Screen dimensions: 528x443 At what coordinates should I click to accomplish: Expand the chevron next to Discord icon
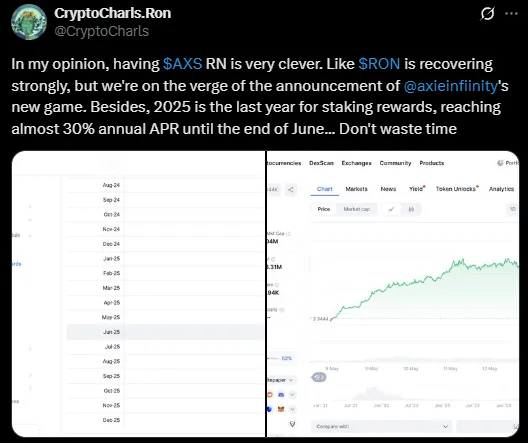(292, 395)
